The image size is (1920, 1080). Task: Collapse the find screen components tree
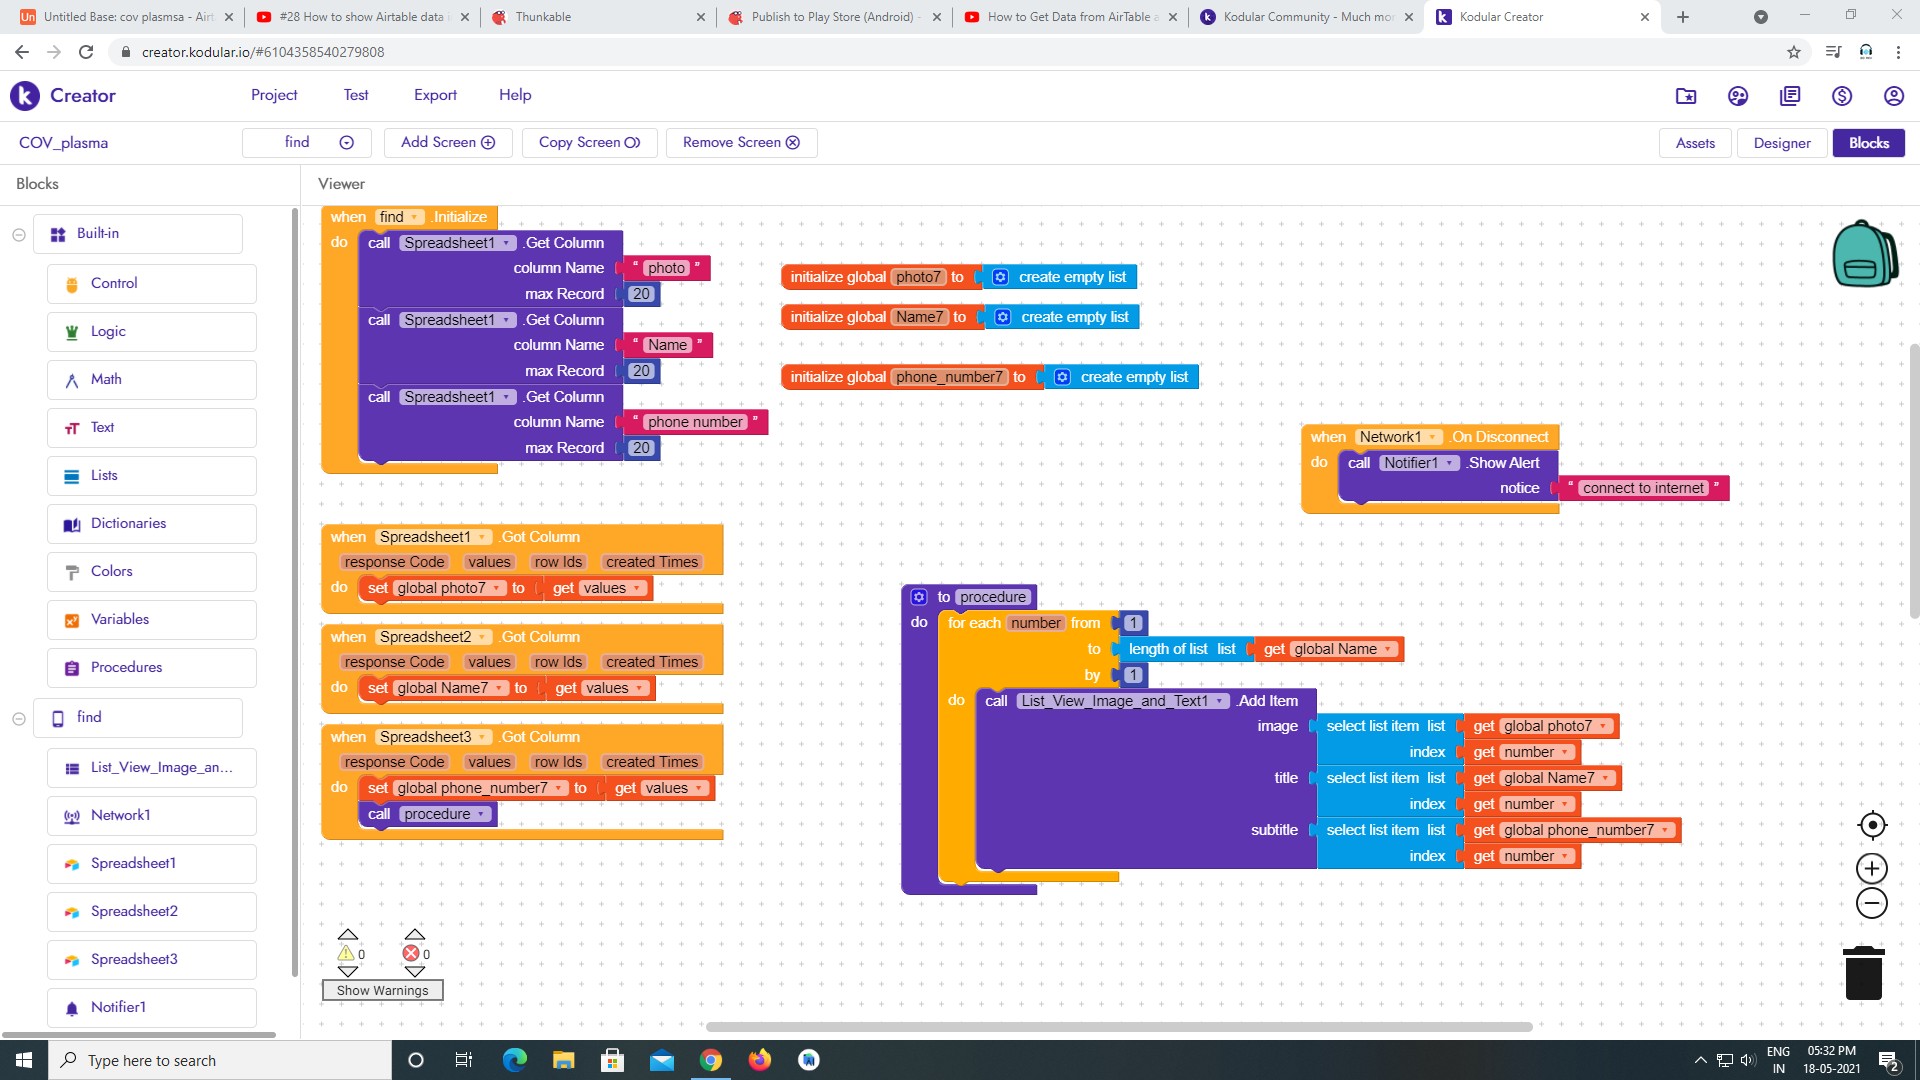19,718
